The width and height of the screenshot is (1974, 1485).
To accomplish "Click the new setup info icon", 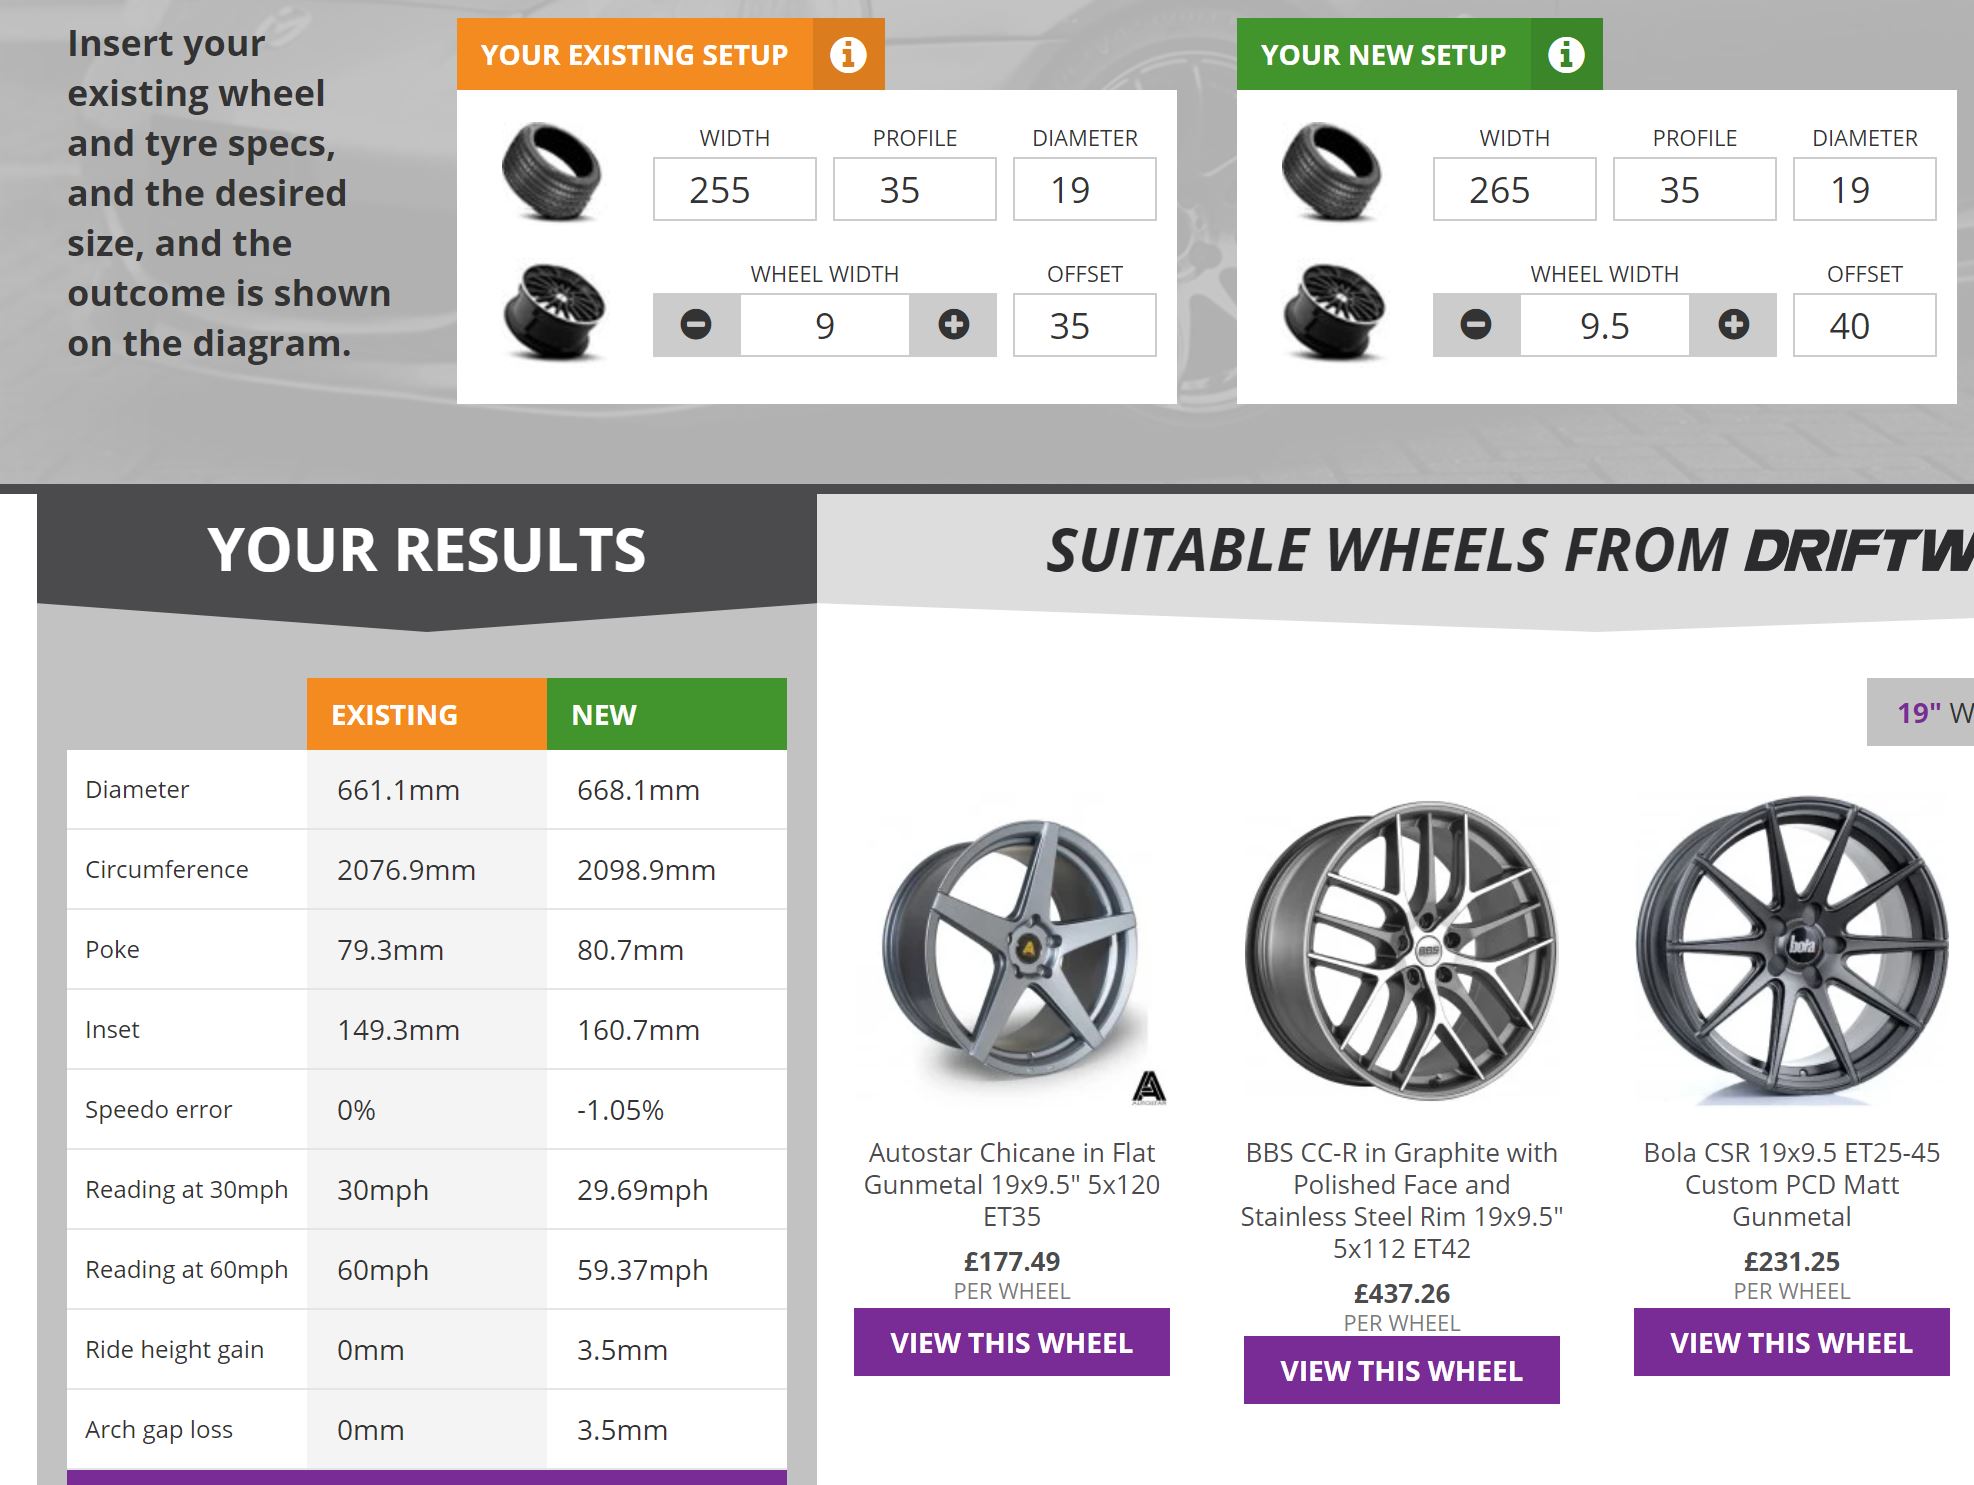I will click(1566, 54).
